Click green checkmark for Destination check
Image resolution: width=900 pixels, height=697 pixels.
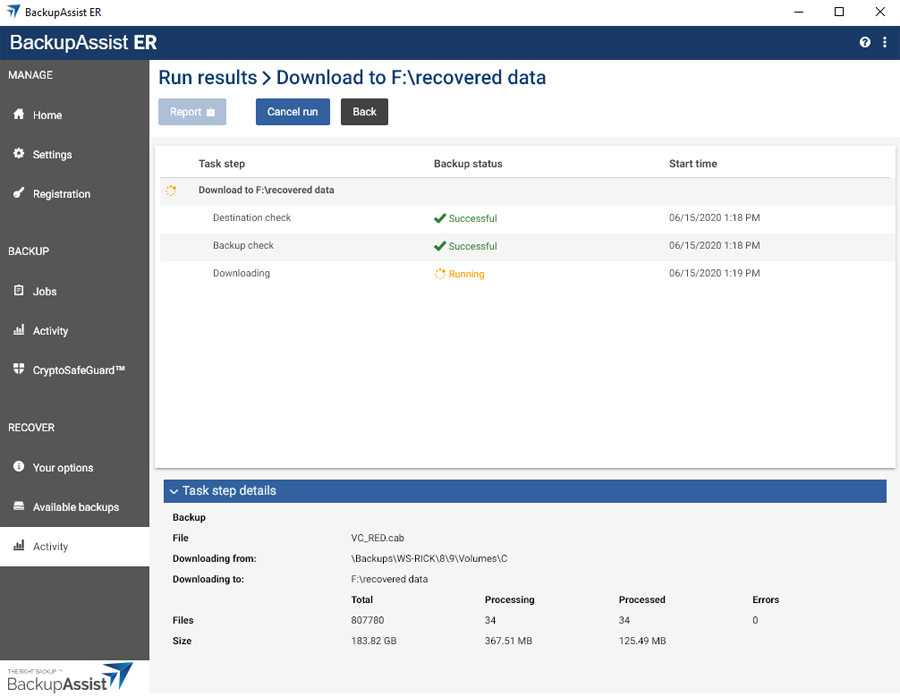point(440,218)
